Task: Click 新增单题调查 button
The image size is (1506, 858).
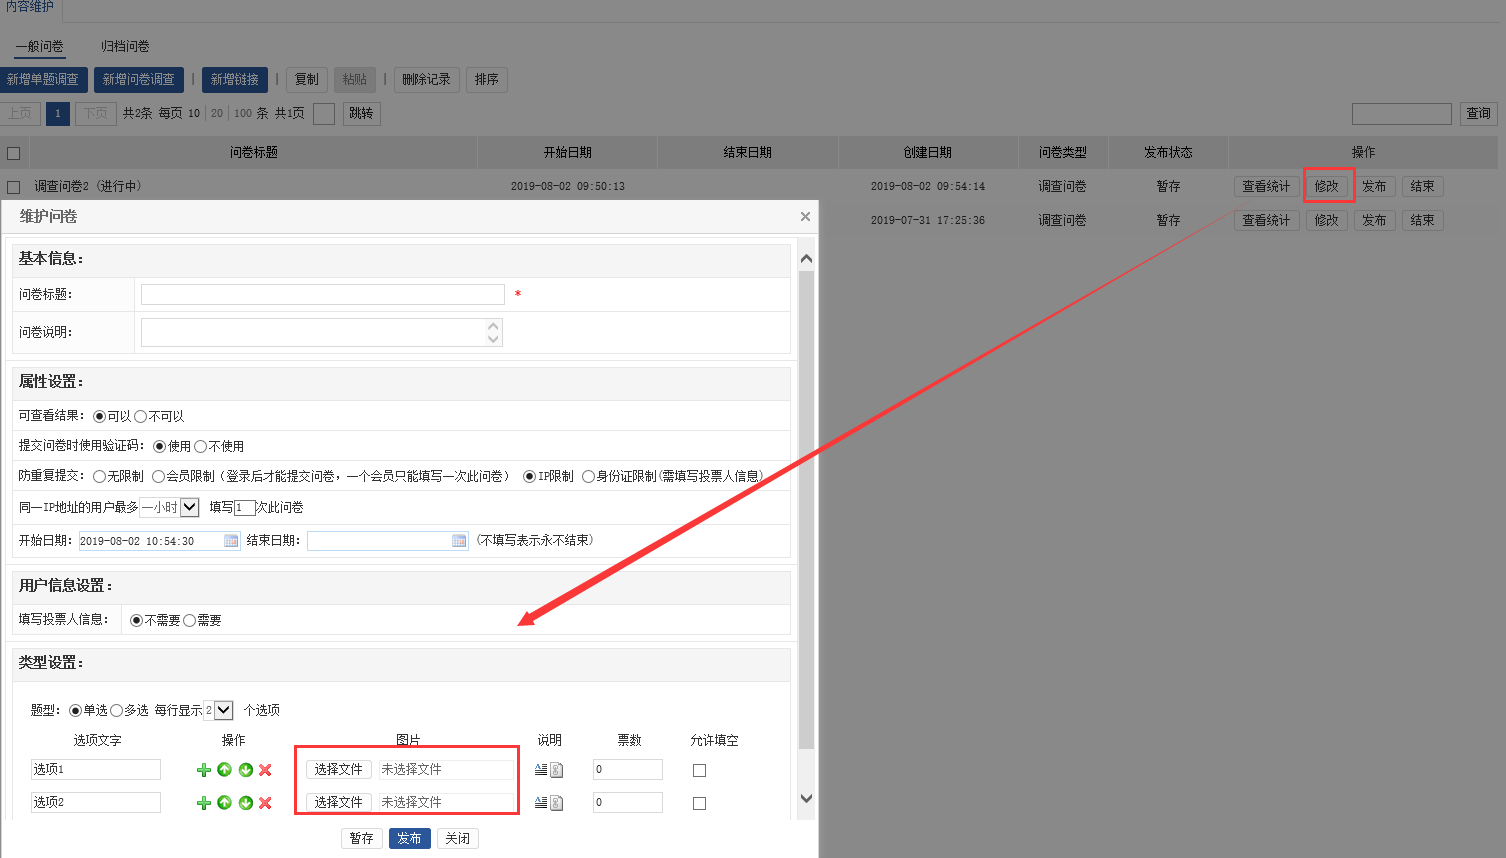Action: [x=43, y=79]
